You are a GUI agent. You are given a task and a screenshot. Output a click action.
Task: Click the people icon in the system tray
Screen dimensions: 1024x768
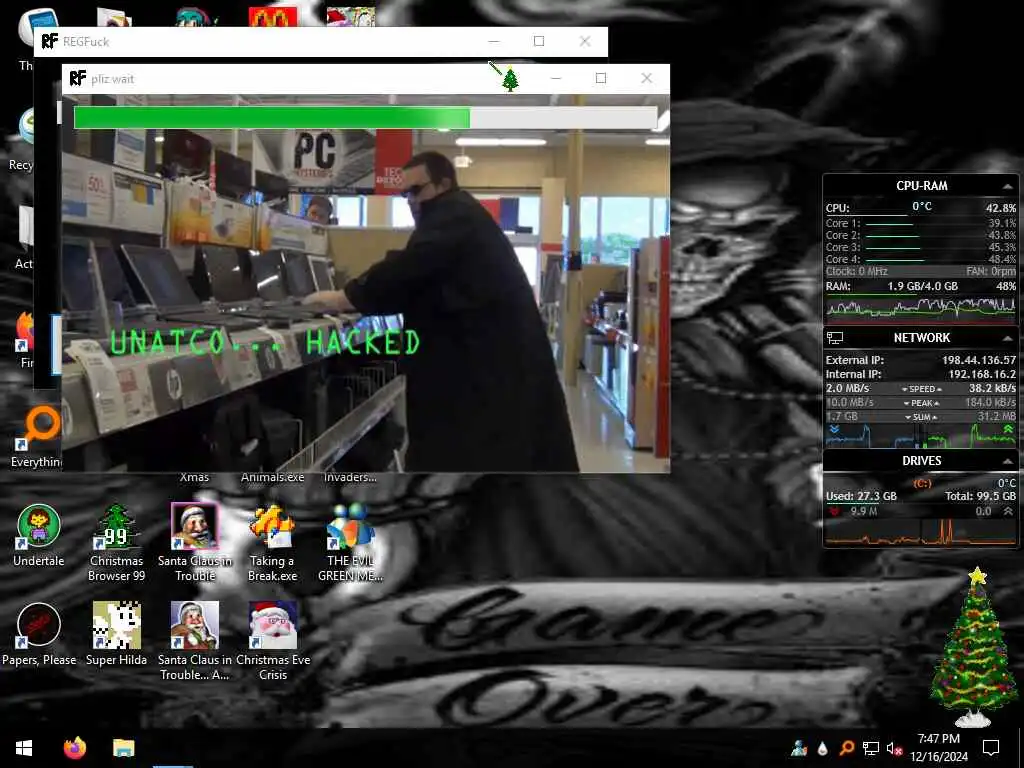tap(799, 748)
